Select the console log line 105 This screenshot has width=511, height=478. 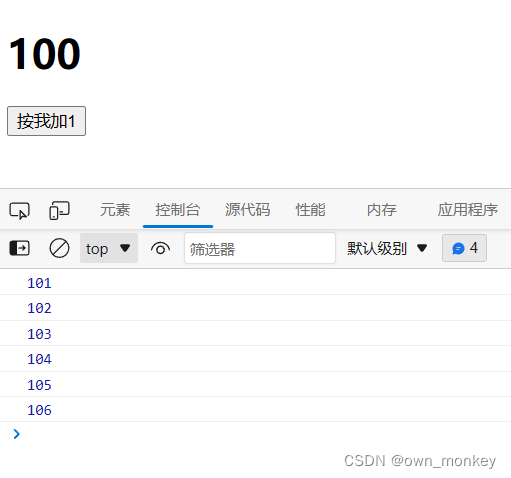255,385
